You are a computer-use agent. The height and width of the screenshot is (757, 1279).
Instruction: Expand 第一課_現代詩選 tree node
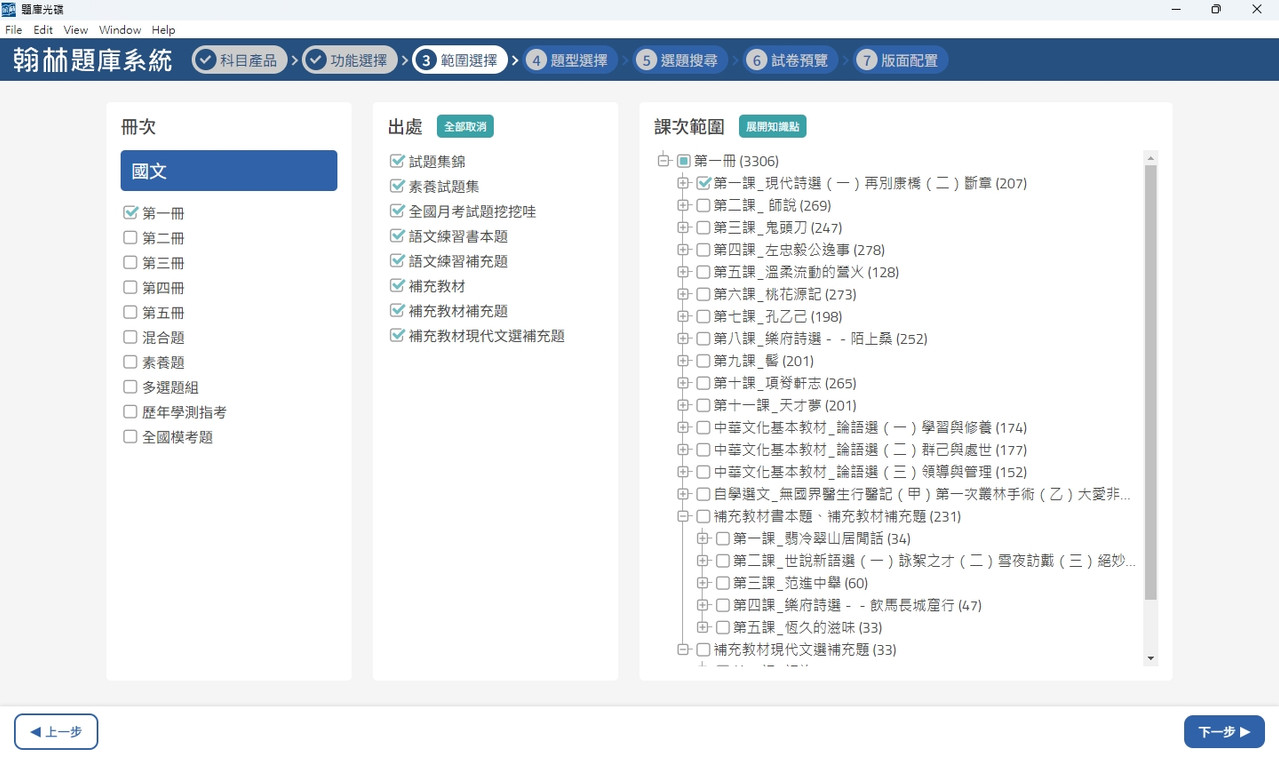(x=683, y=183)
